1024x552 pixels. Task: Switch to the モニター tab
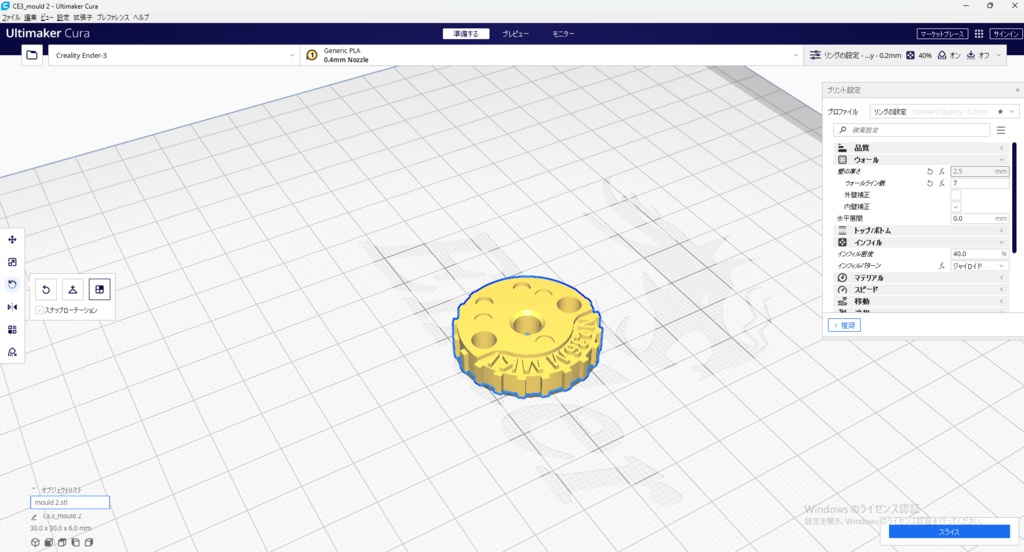563,34
